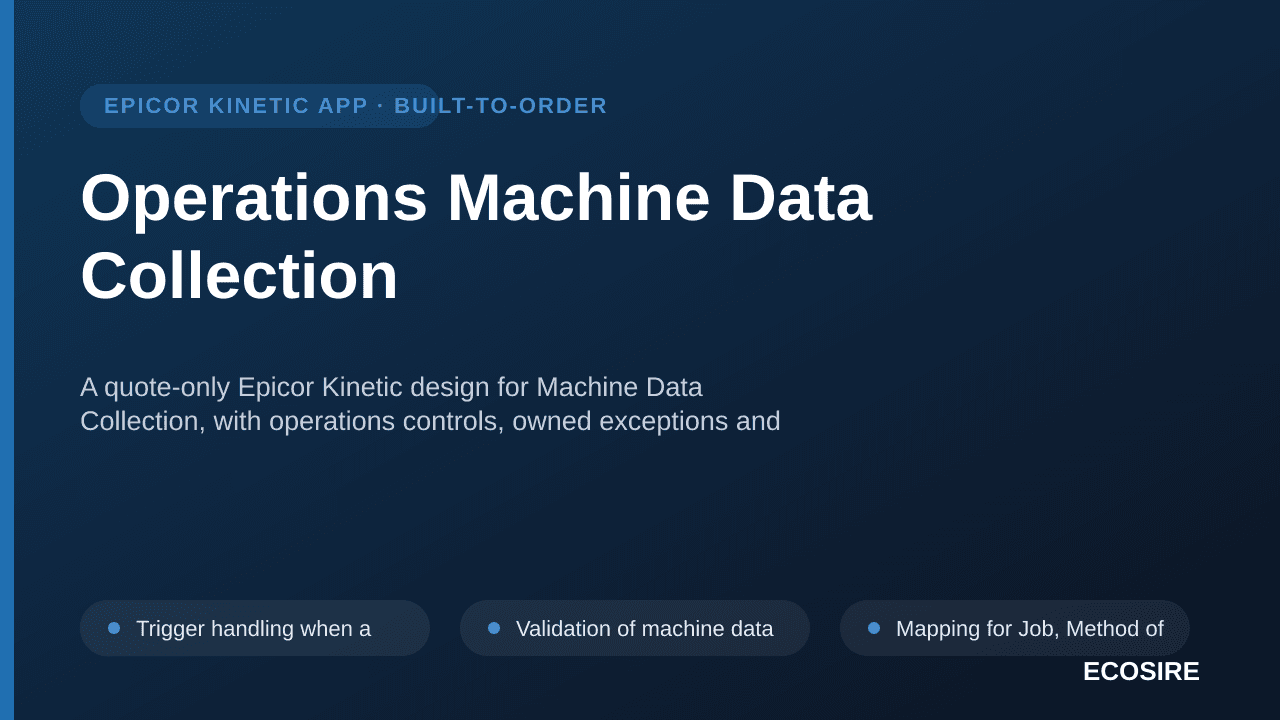Open the 'Trigger handling when a' pill
Screen dimensions: 1280x720
255,628
